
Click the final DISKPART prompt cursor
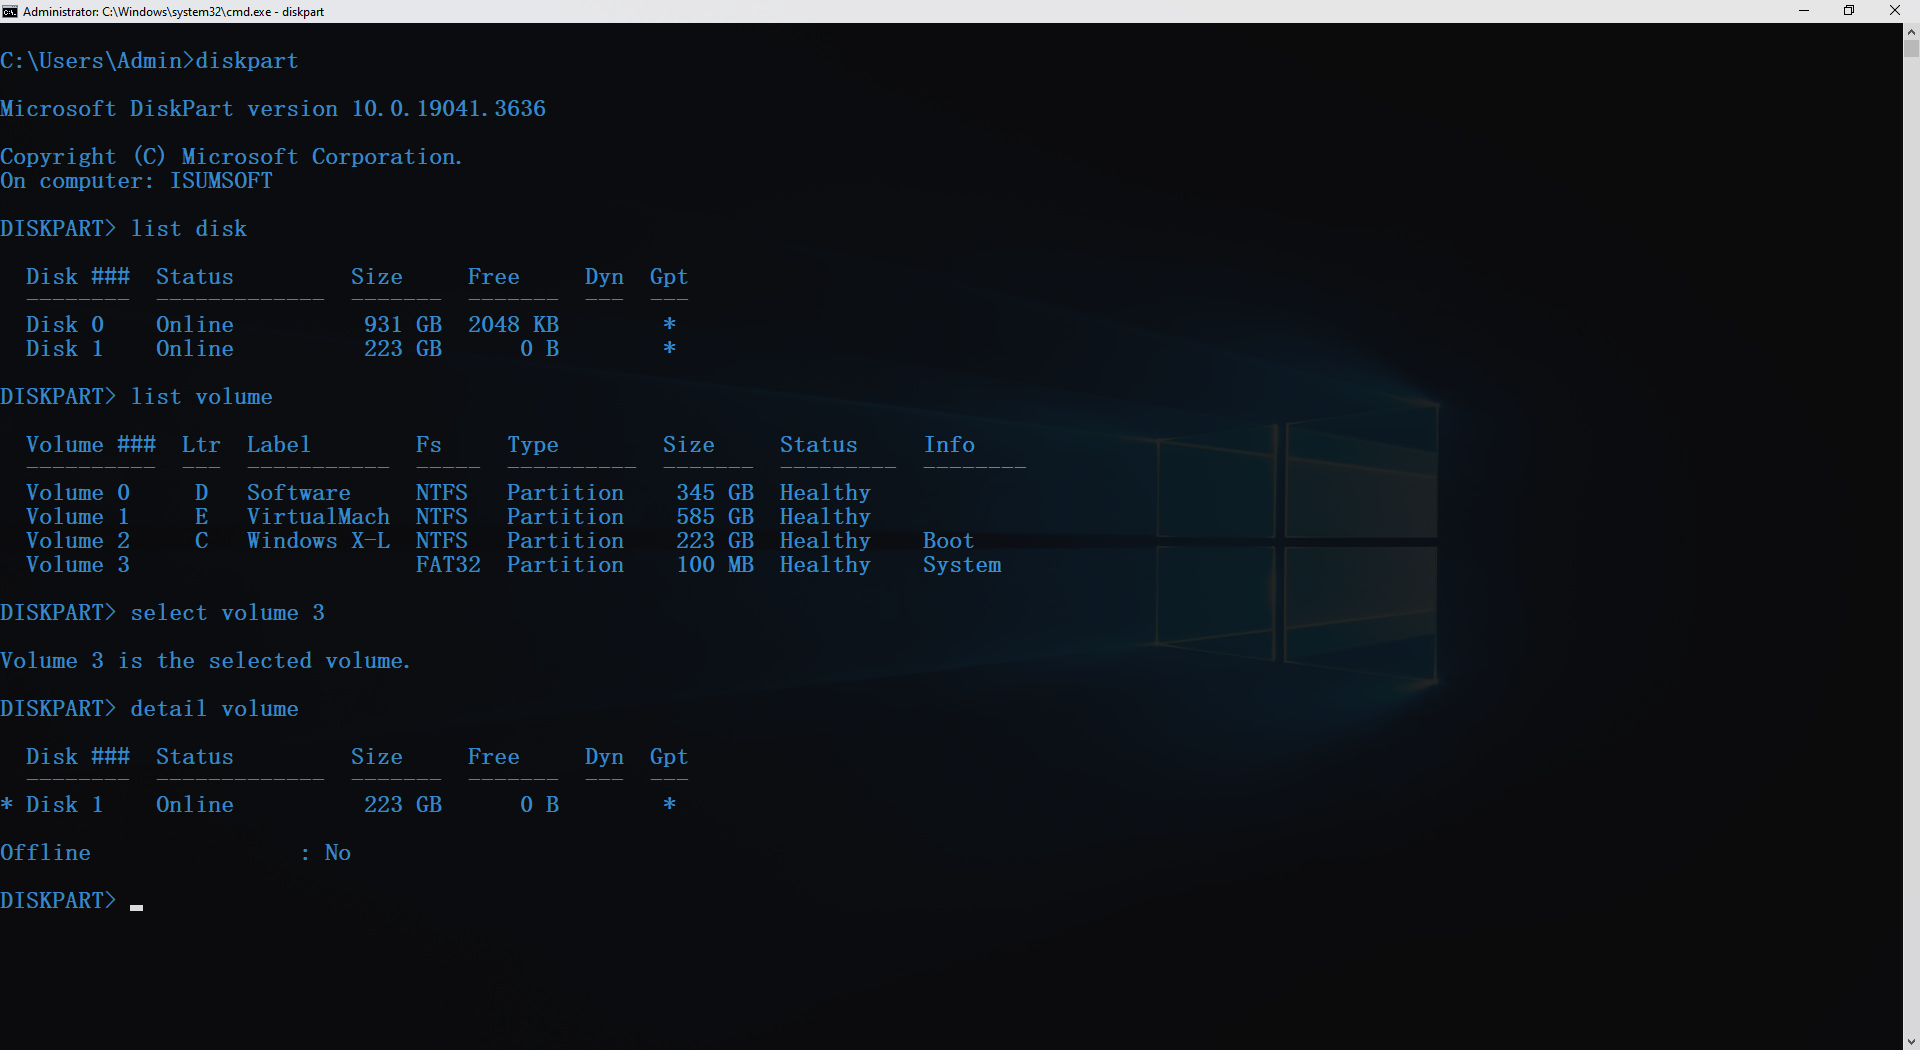[137, 907]
